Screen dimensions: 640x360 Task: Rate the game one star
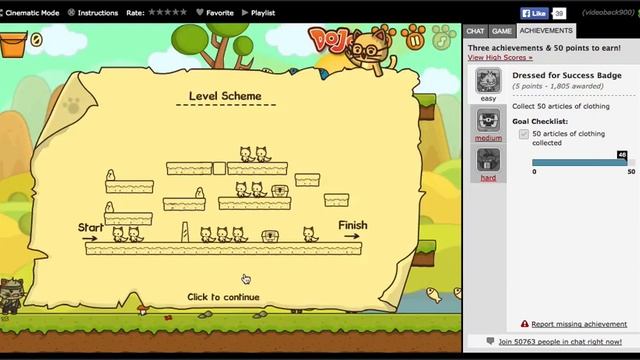coord(152,12)
